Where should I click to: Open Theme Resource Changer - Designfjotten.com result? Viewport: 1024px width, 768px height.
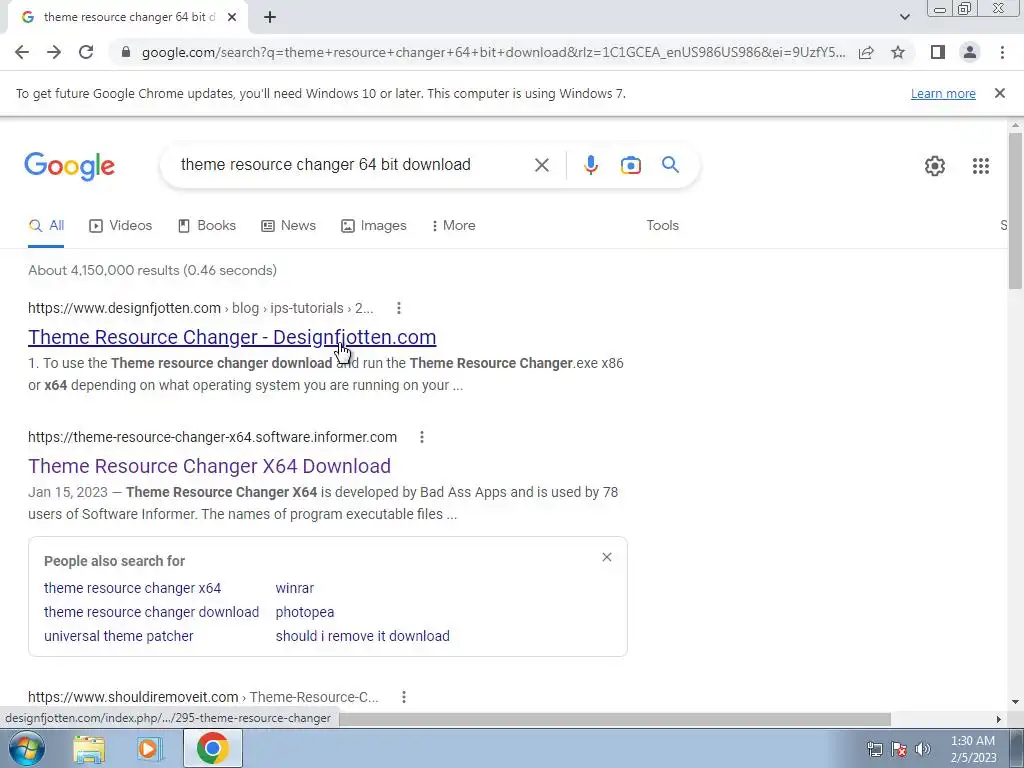pos(232,337)
